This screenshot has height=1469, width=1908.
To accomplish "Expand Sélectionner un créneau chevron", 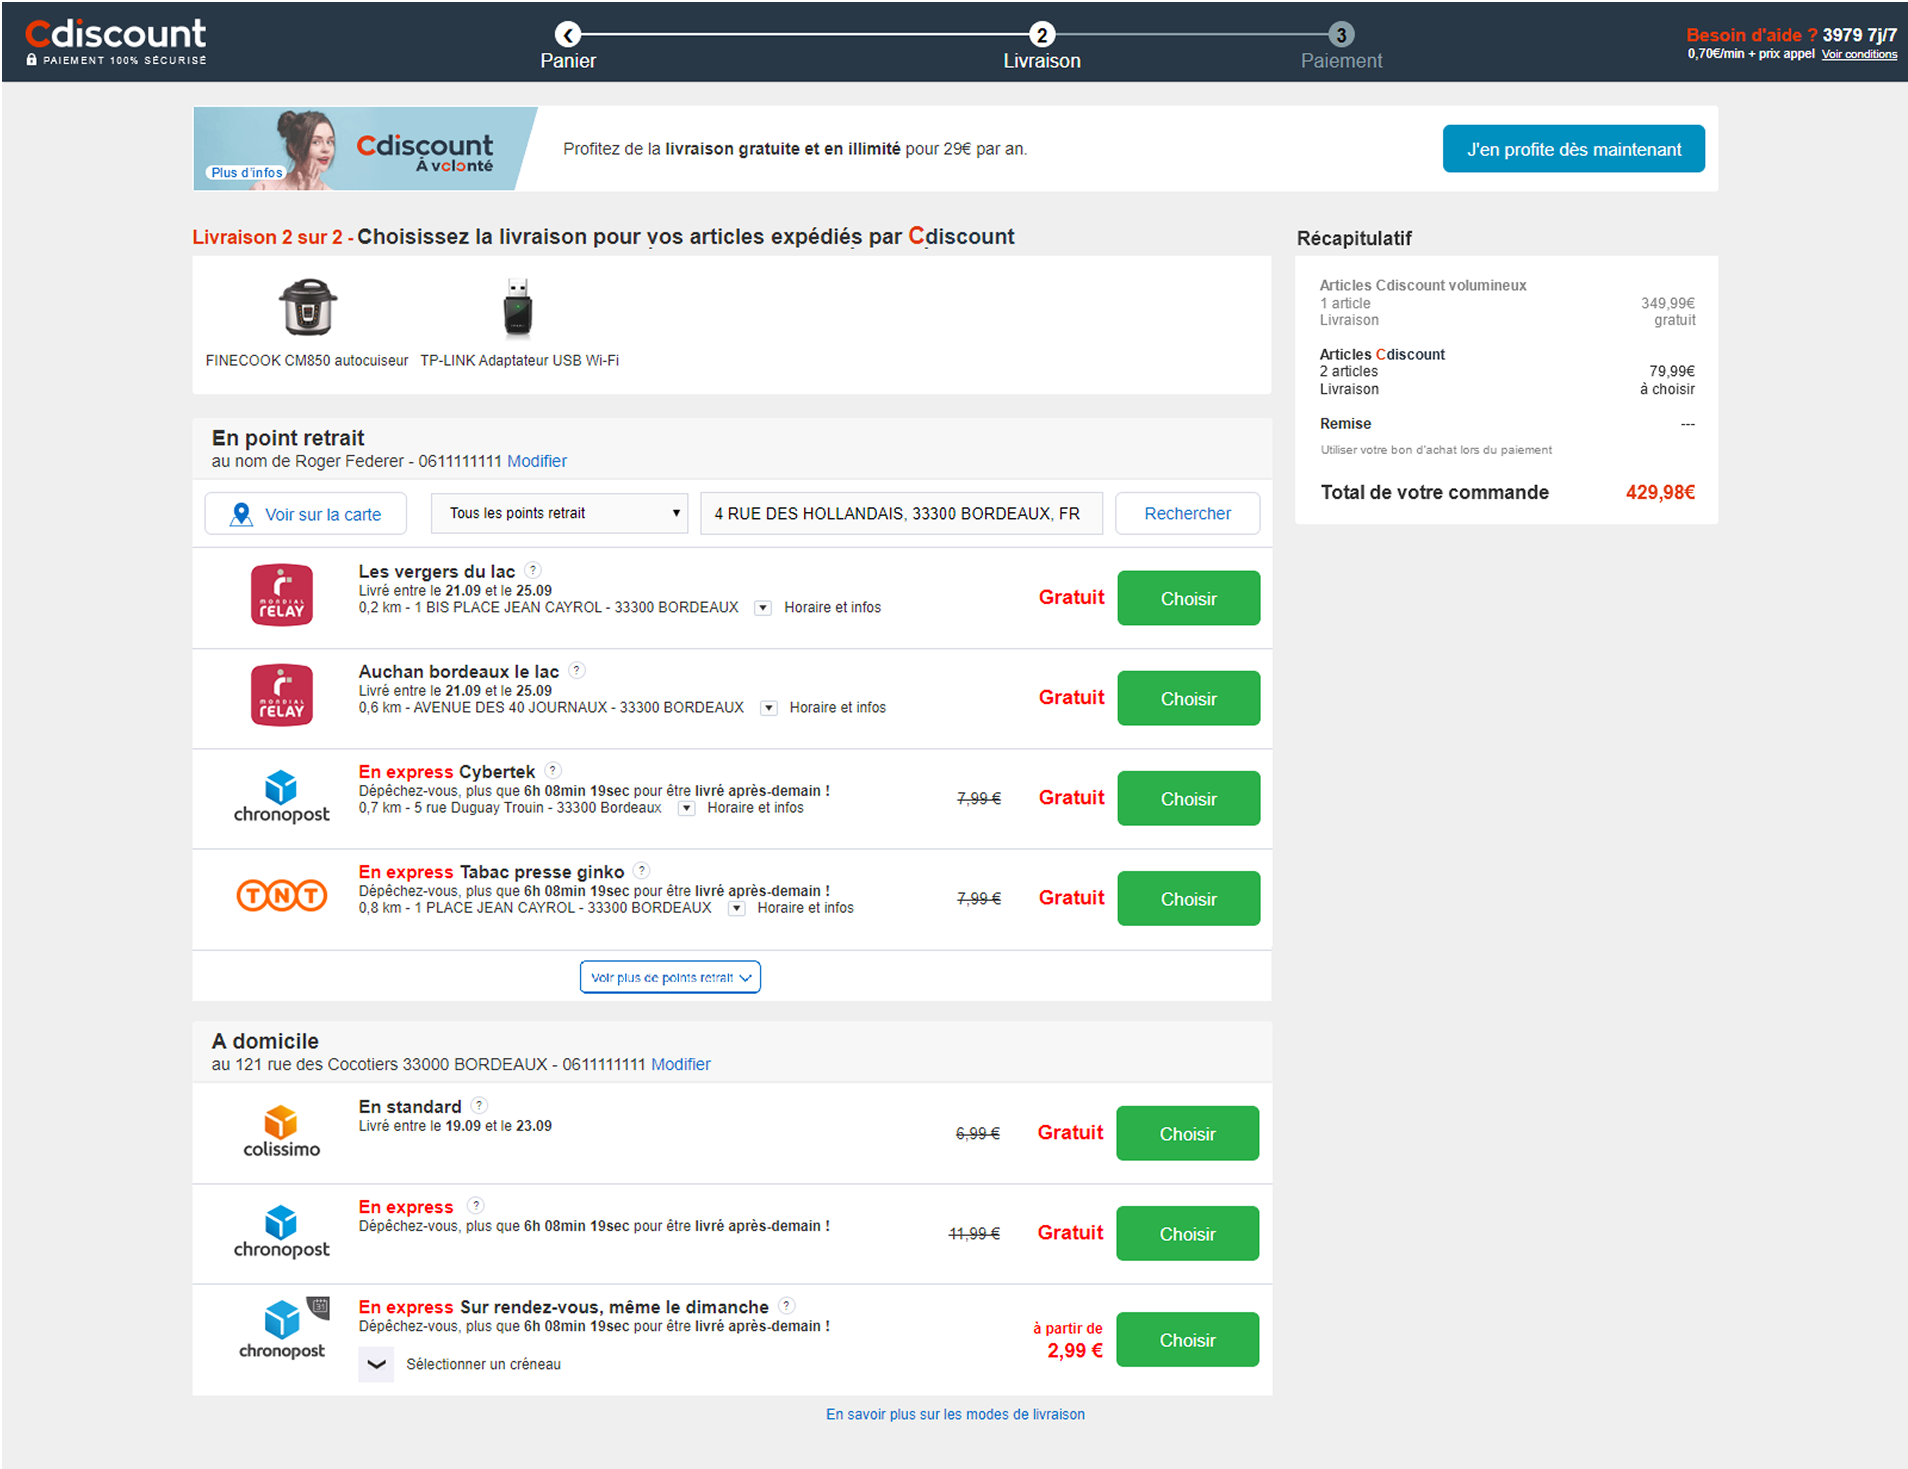I will click(376, 1364).
